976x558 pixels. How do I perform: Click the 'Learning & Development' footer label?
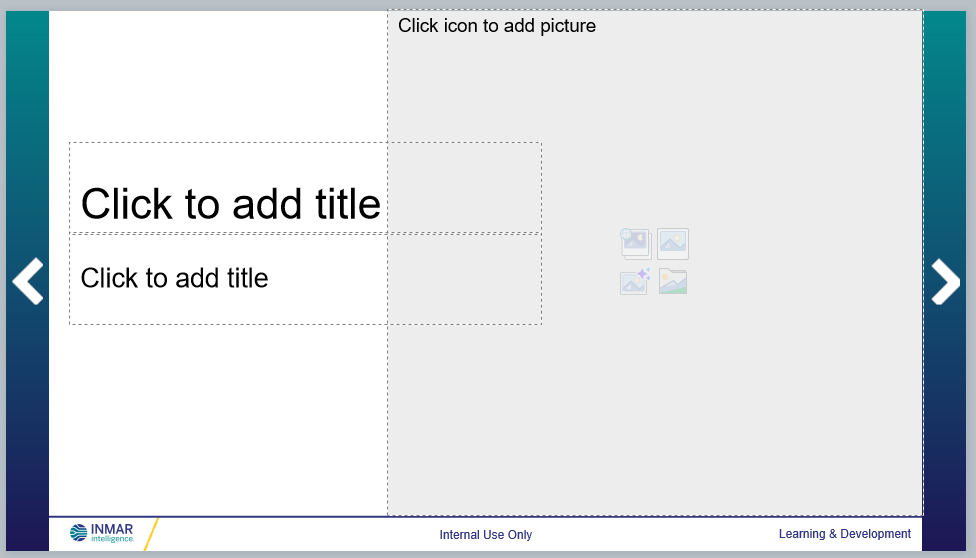click(845, 534)
